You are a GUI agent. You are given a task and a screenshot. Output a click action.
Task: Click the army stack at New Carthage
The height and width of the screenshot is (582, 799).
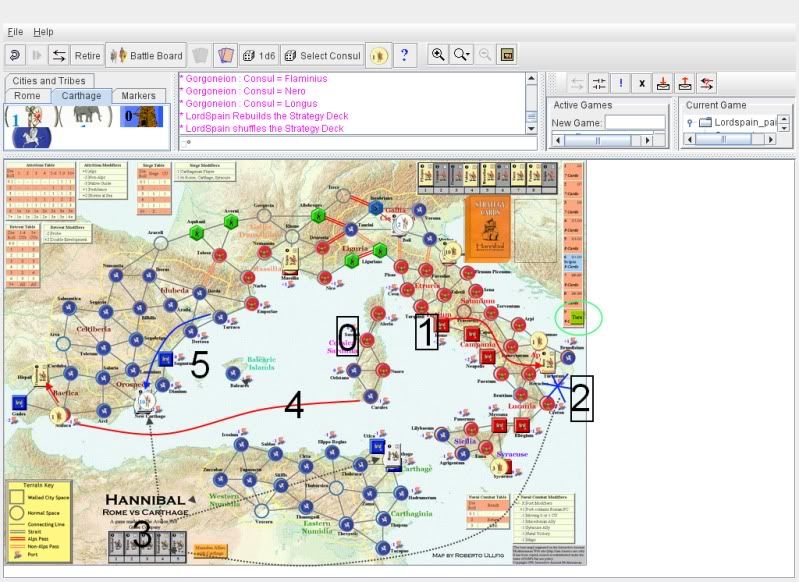[x=145, y=402]
